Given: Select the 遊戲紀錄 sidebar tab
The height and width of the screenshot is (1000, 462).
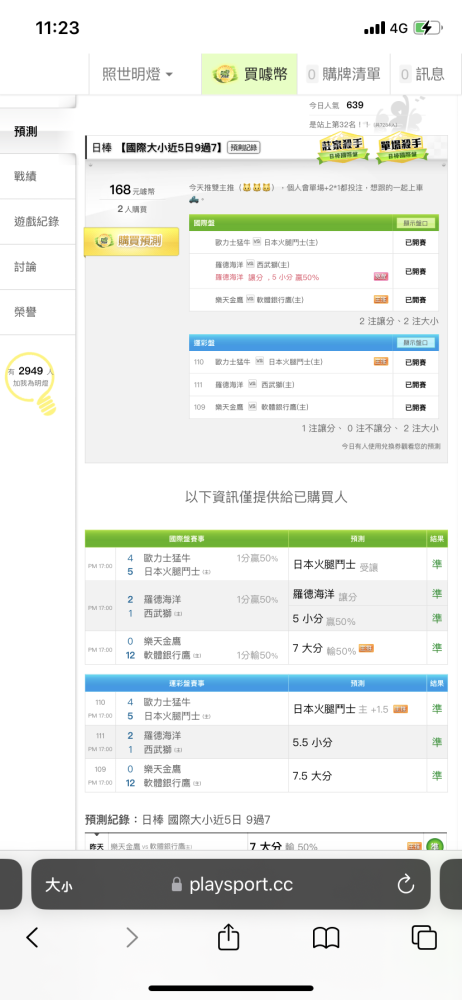Looking at the screenshot, I should pyautogui.click(x=38, y=222).
